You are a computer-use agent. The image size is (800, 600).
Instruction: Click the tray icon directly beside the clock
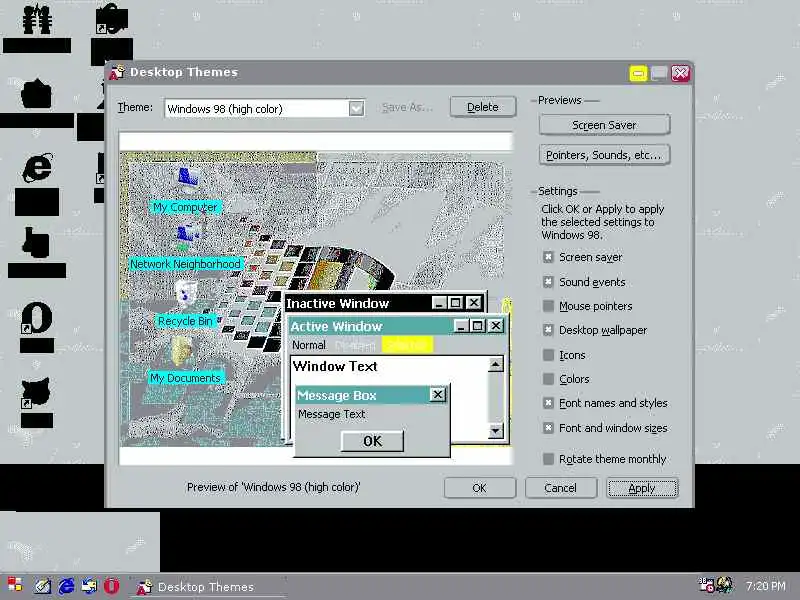pos(724,585)
